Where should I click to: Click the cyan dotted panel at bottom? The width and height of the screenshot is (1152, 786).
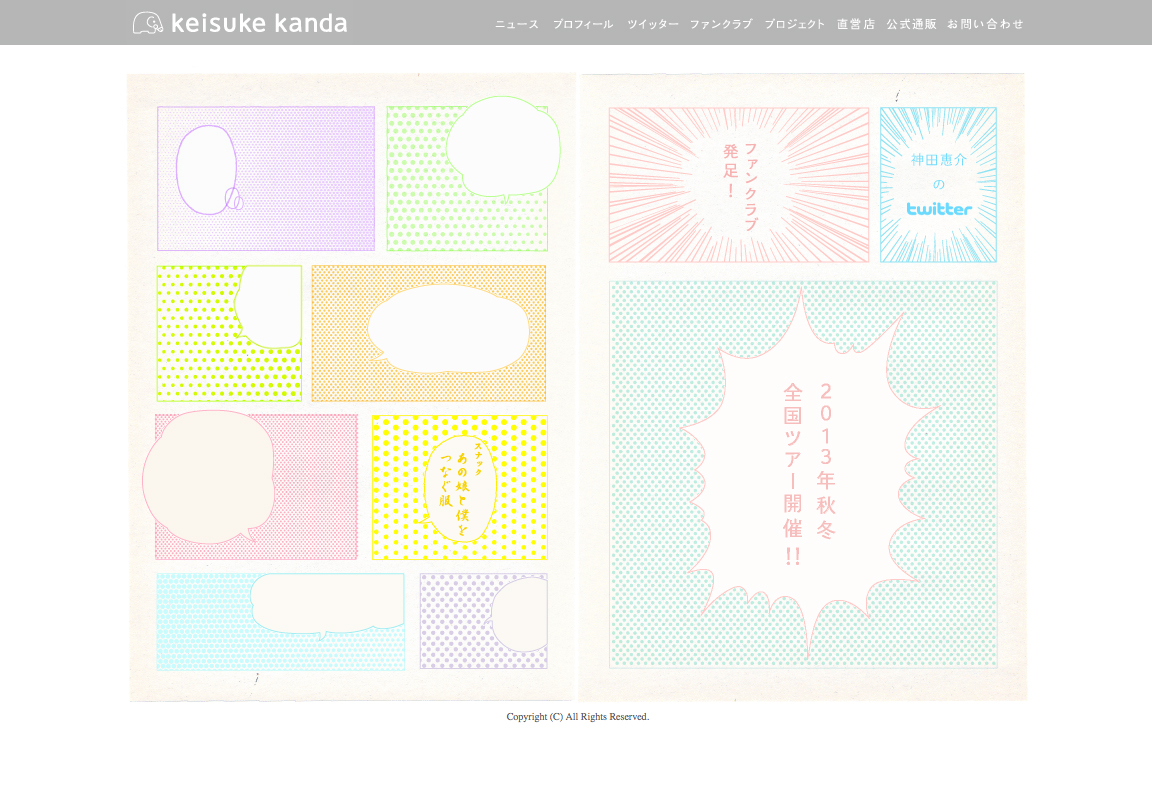pos(280,621)
